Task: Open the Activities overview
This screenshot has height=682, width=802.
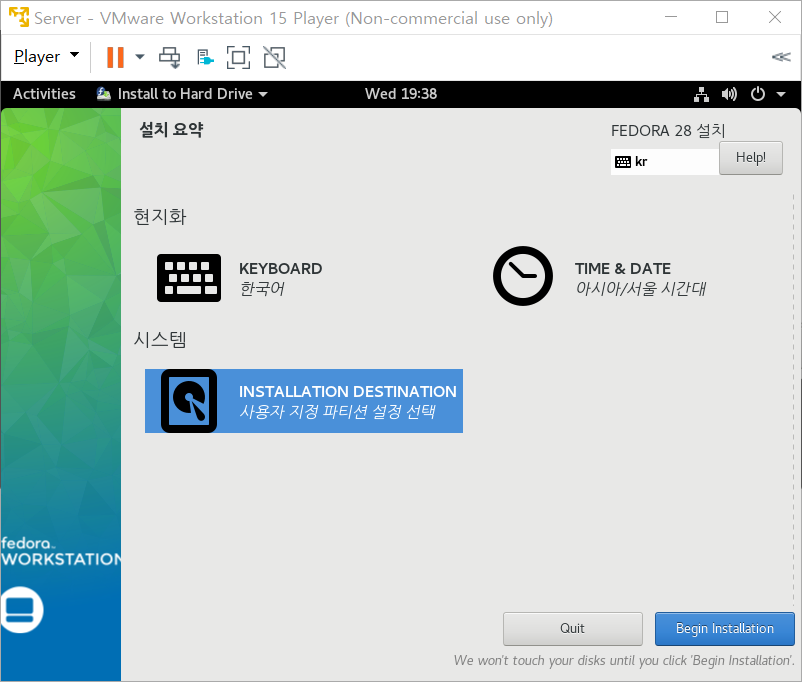Action: (44, 94)
